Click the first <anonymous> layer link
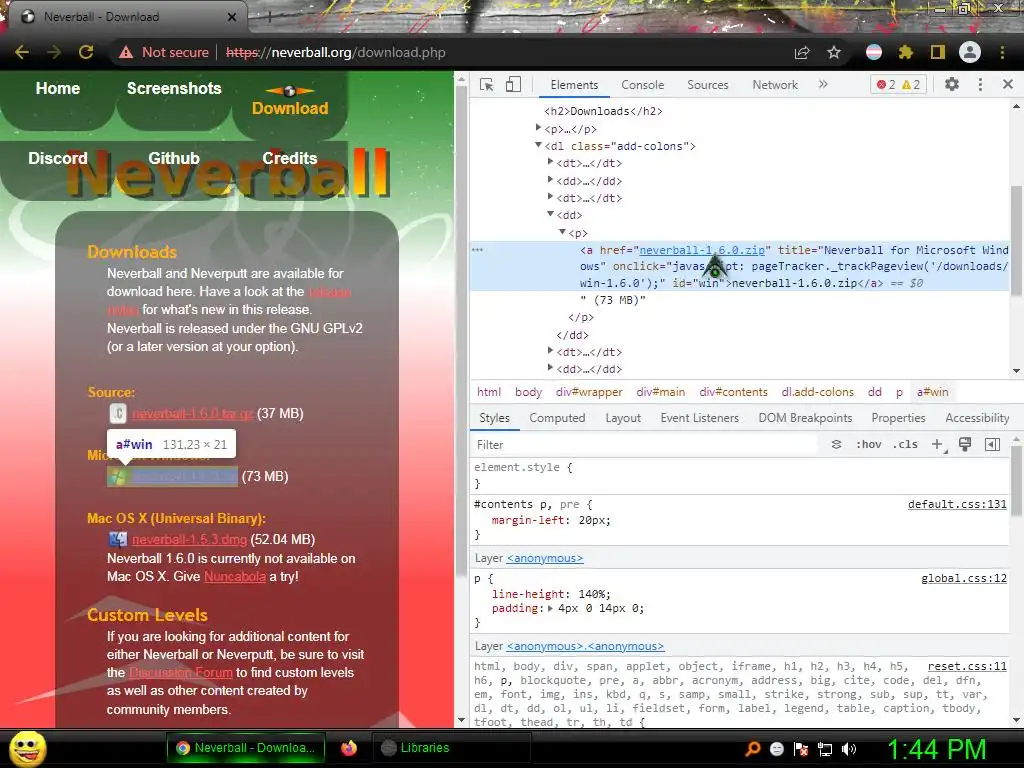The height and width of the screenshot is (768, 1024). pyautogui.click(x=545, y=558)
